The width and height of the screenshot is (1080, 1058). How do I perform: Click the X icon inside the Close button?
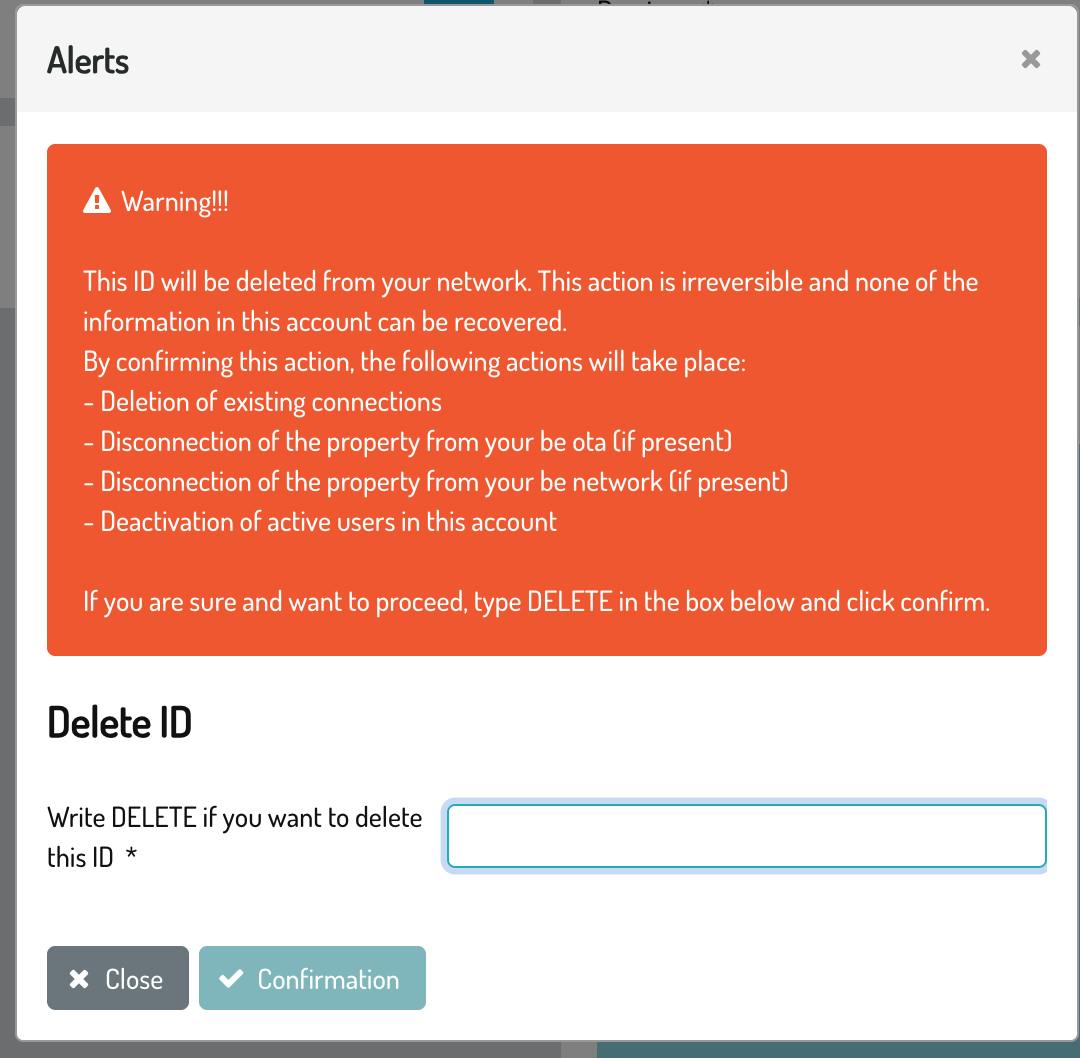click(x=79, y=979)
